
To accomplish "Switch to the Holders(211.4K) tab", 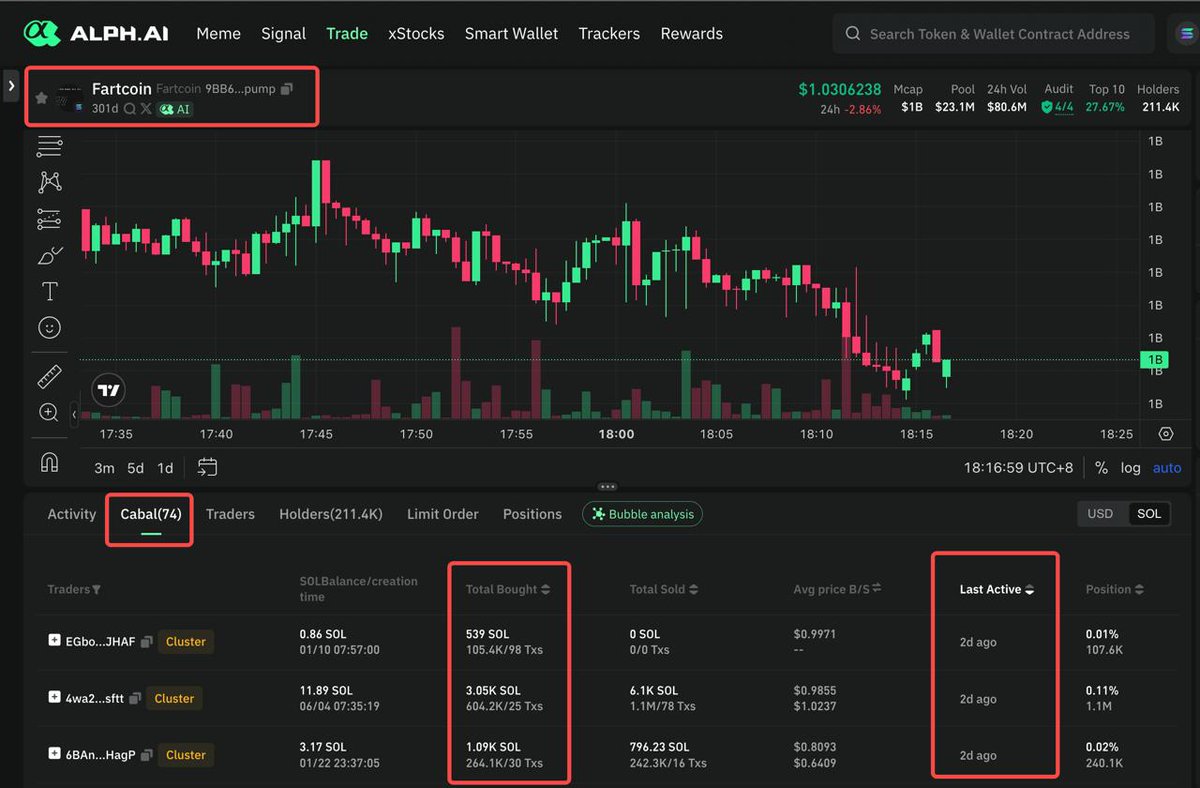I will pyautogui.click(x=331, y=514).
